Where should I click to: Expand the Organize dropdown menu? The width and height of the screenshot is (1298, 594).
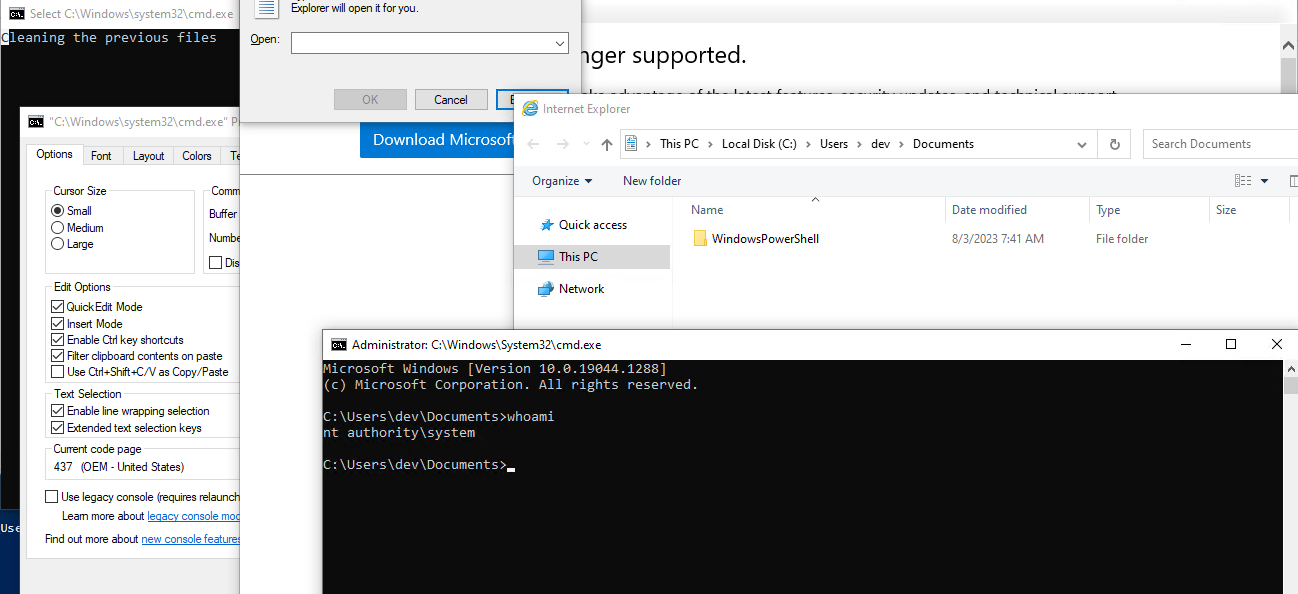pyautogui.click(x=562, y=181)
